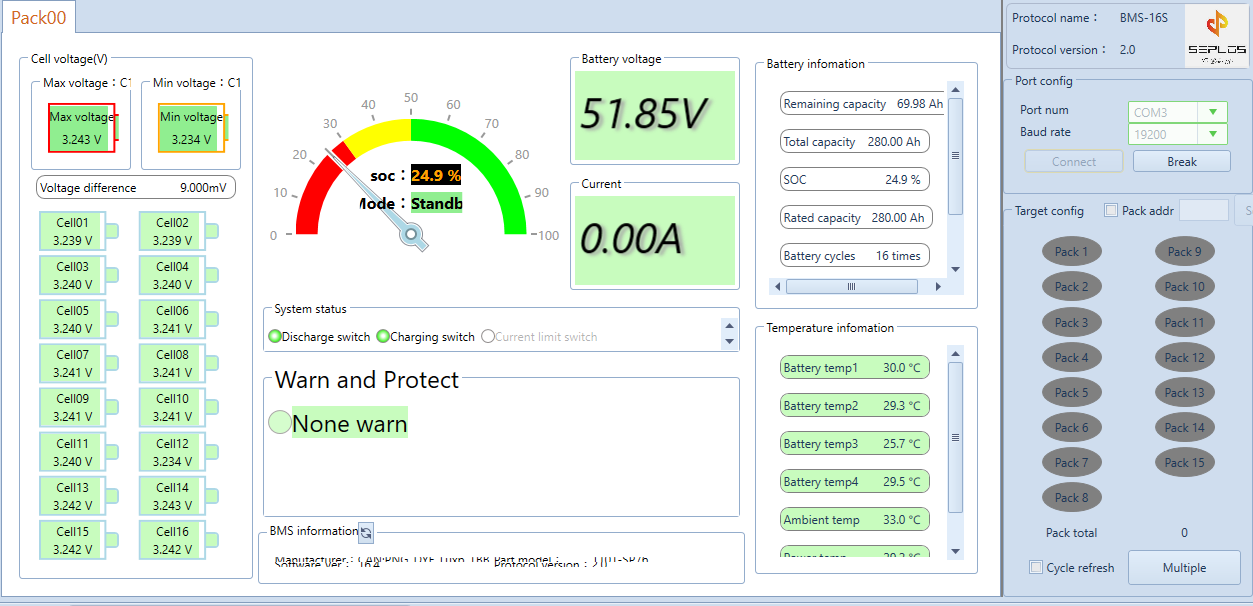
Task: Click the Break button
Action: [1182, 161]
